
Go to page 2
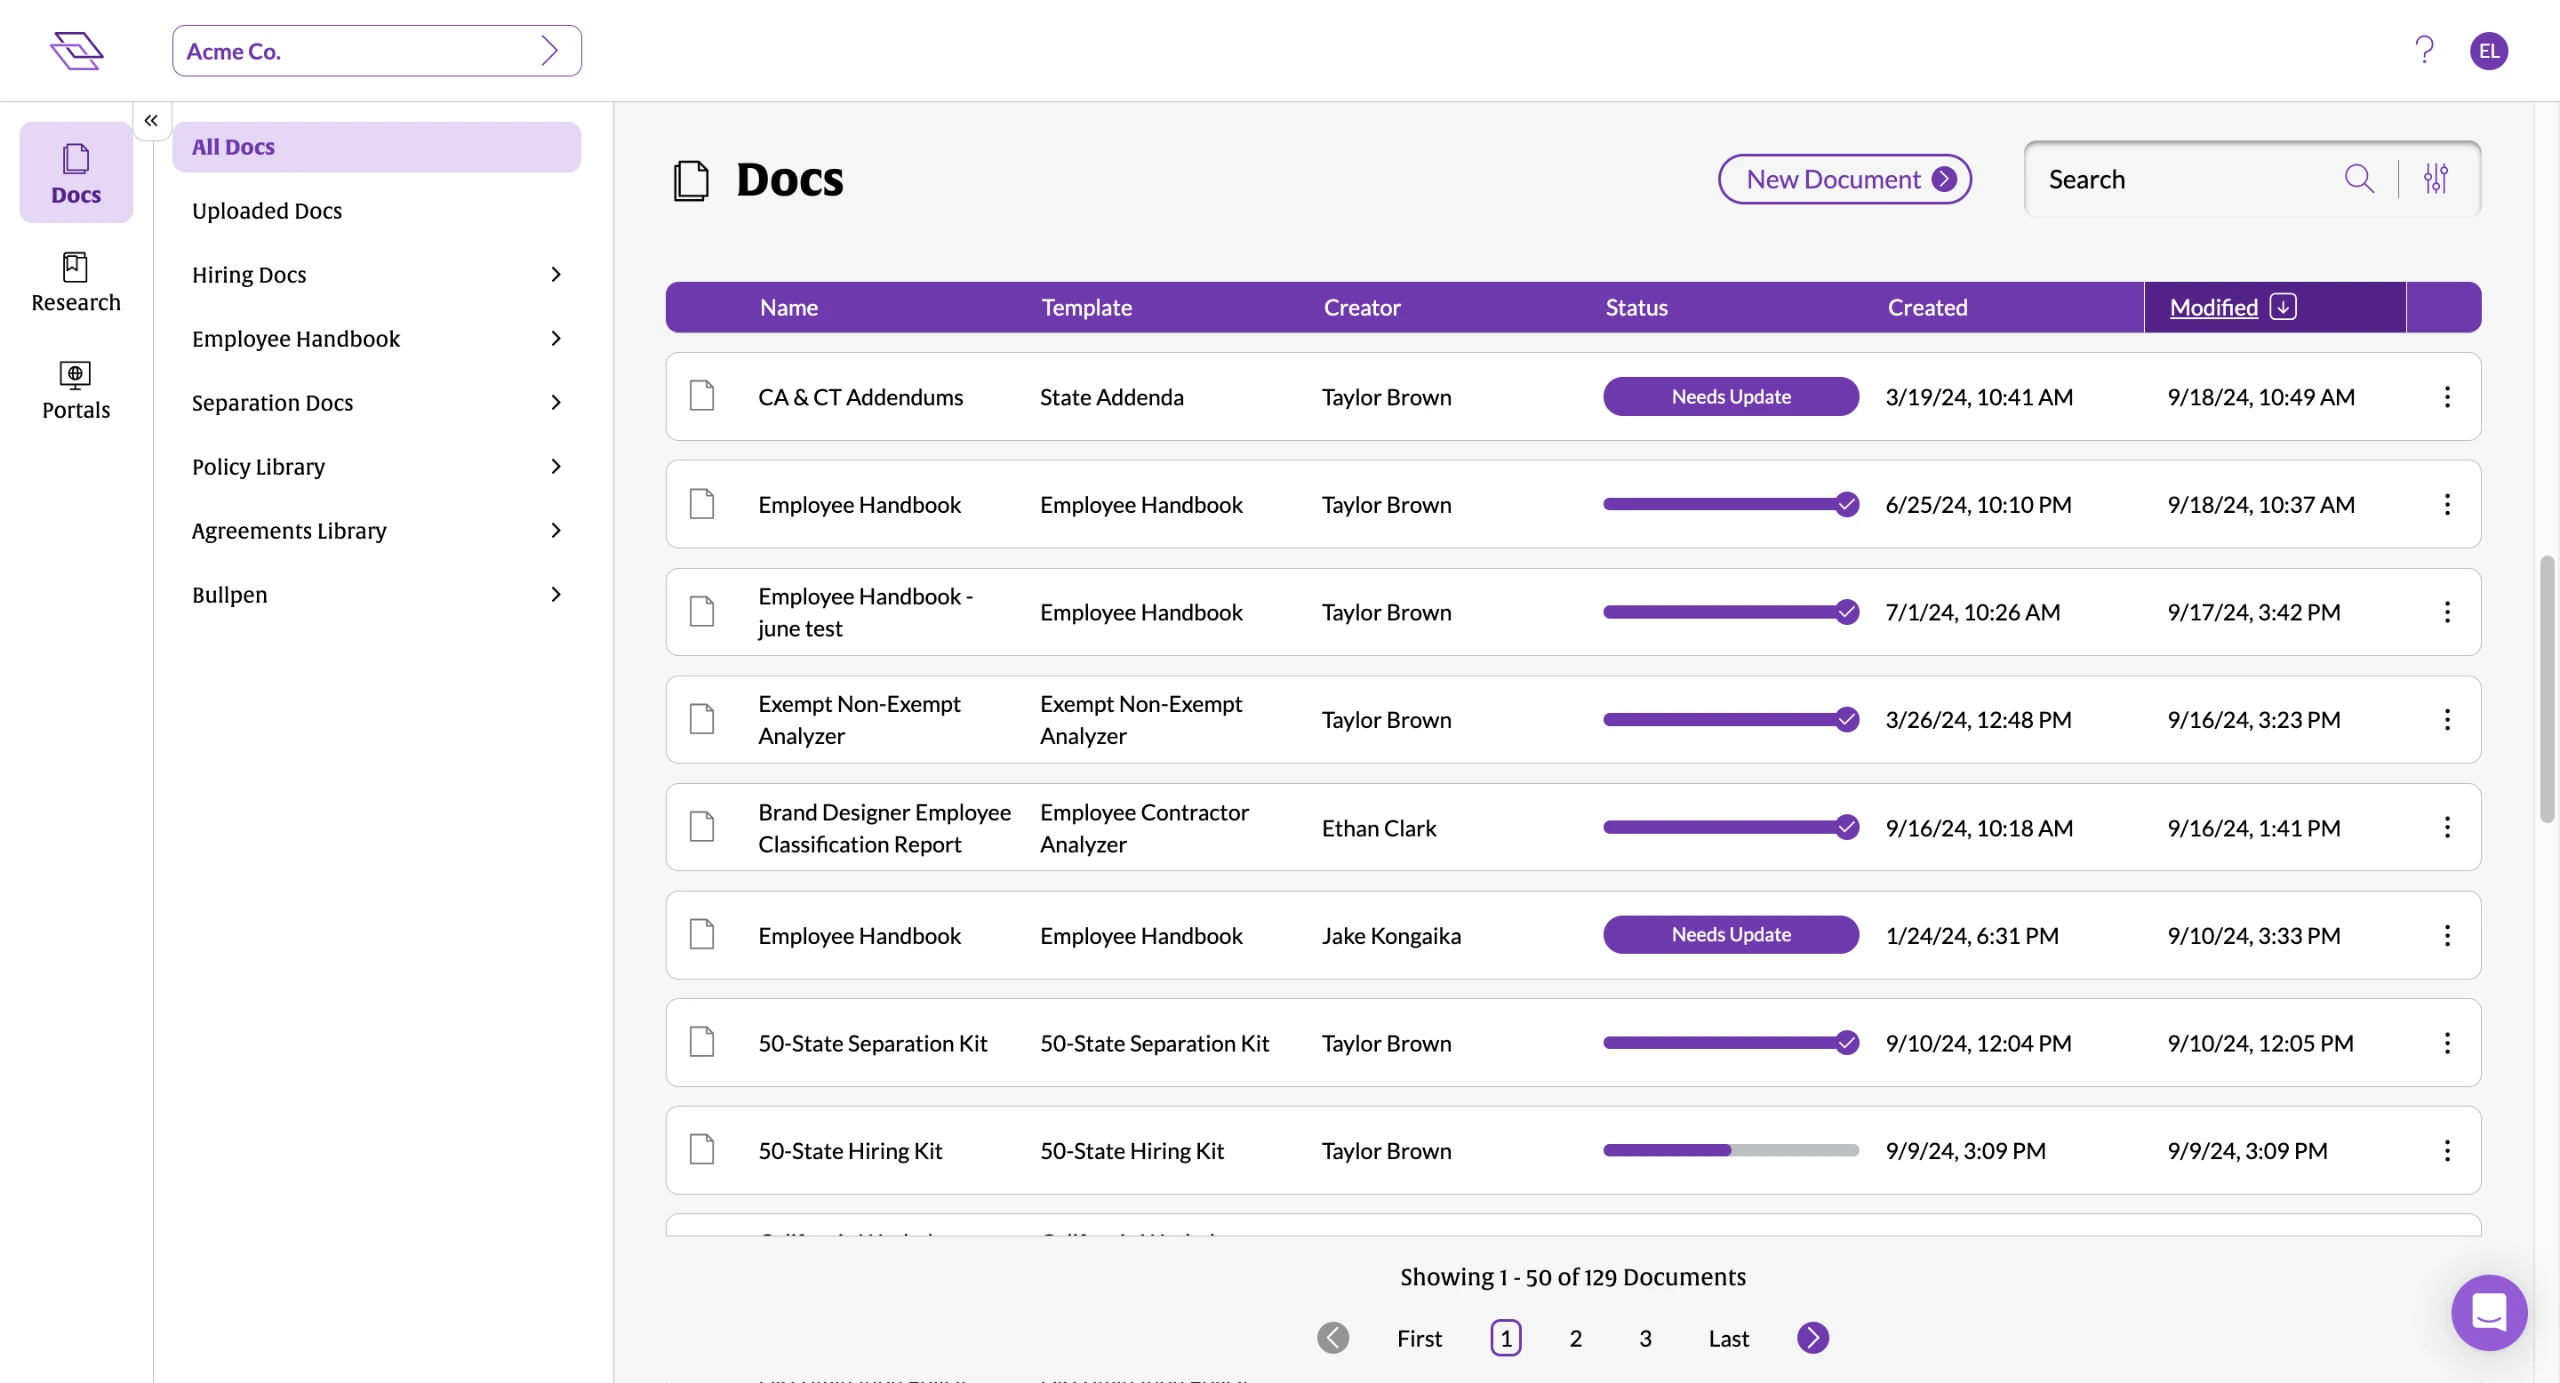(x=1575, y=1338)
